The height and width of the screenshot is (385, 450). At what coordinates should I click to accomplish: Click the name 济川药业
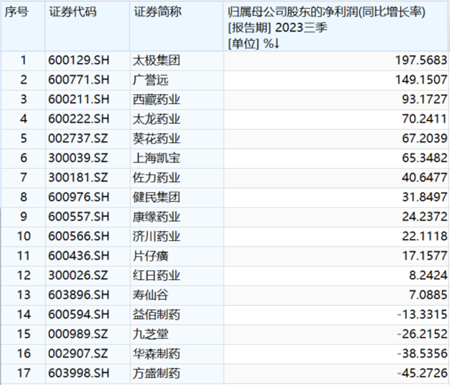pos(156,236)
